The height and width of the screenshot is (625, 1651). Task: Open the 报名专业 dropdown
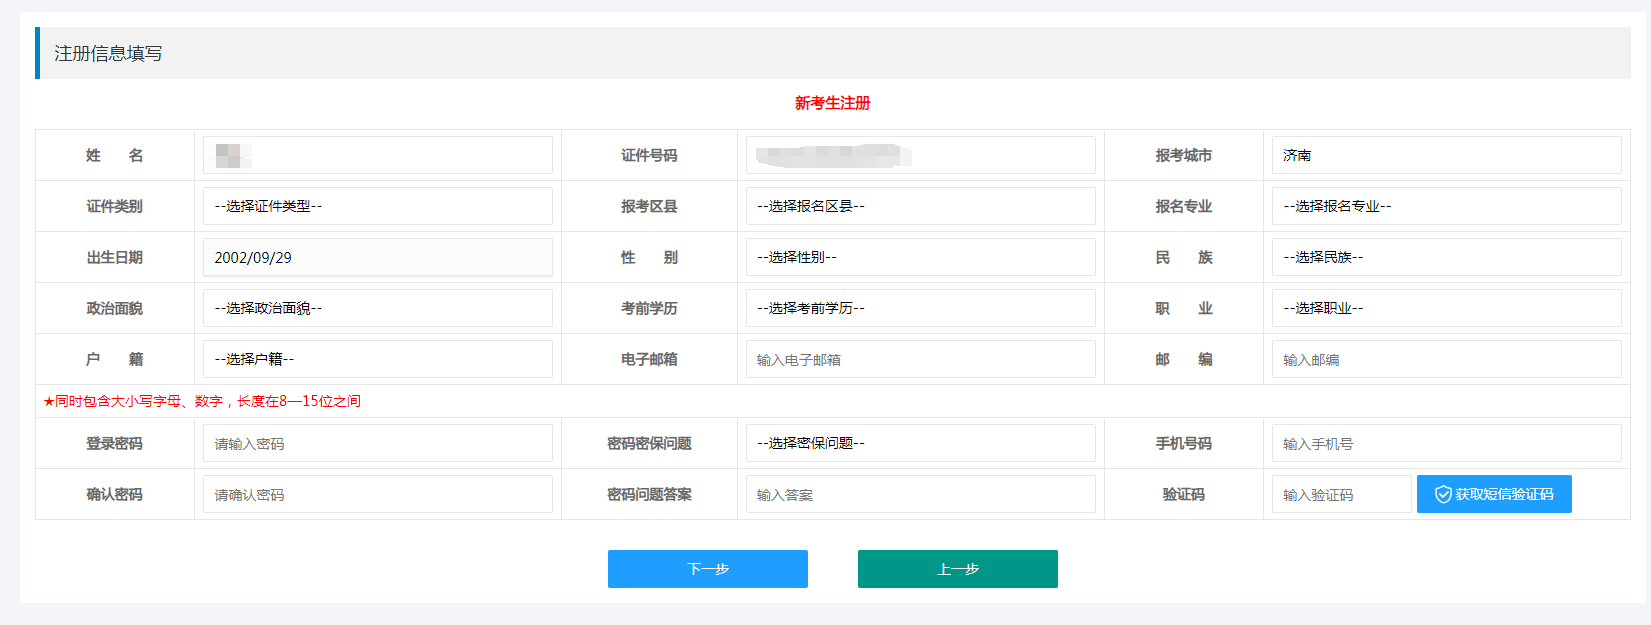(x=1445, y=206)
